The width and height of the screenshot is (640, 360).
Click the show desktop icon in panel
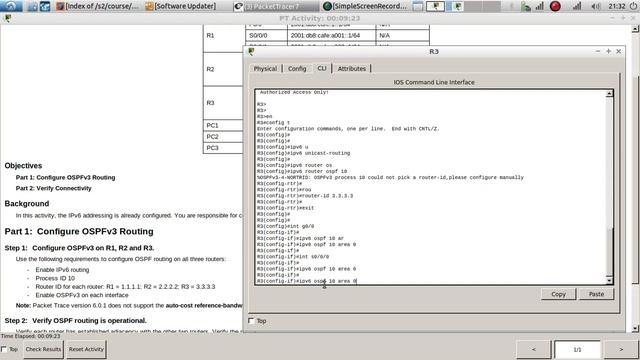pyautogui.click(x=418, y=6)
